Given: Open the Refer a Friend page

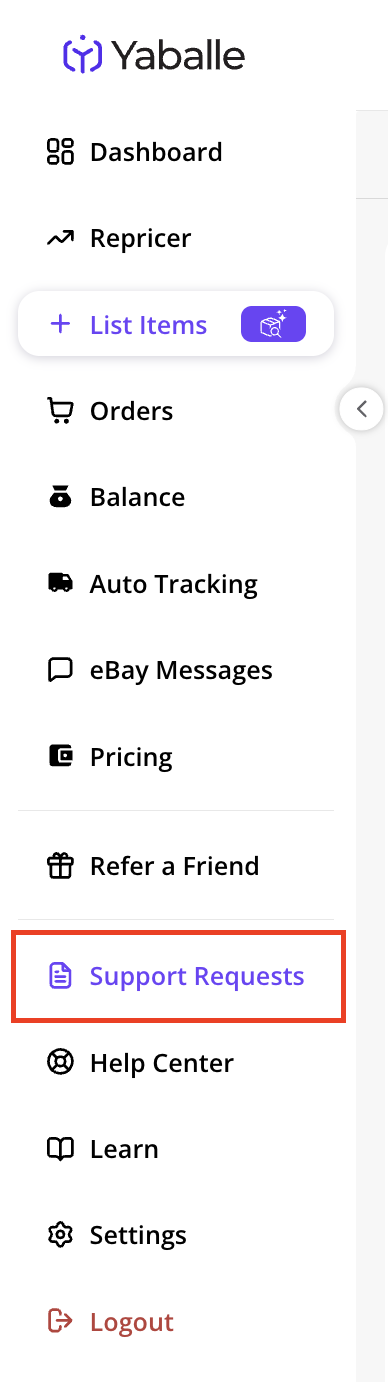Looking at the screenshot, I should (x=176, y=865).
